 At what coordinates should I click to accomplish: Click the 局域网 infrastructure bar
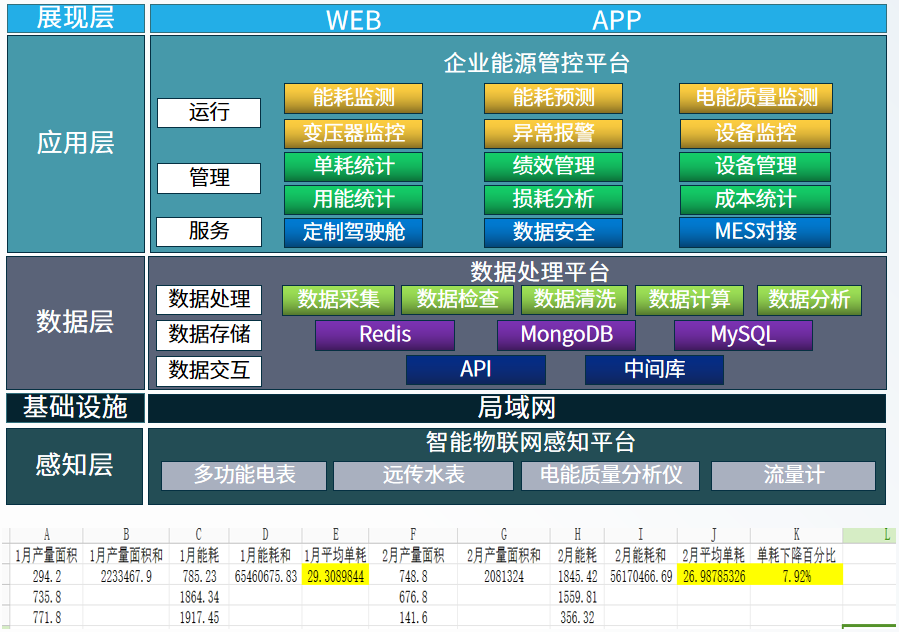click(x=517, y=408)
